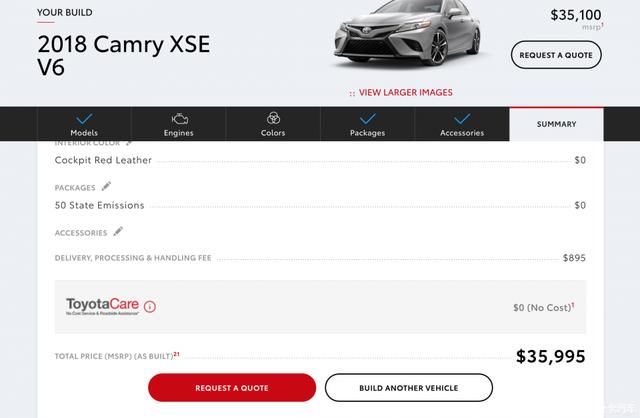Click total price footnote 21 superscript
Screen dimensions: 640x418
pyautogui.click(x=176, y=354)
